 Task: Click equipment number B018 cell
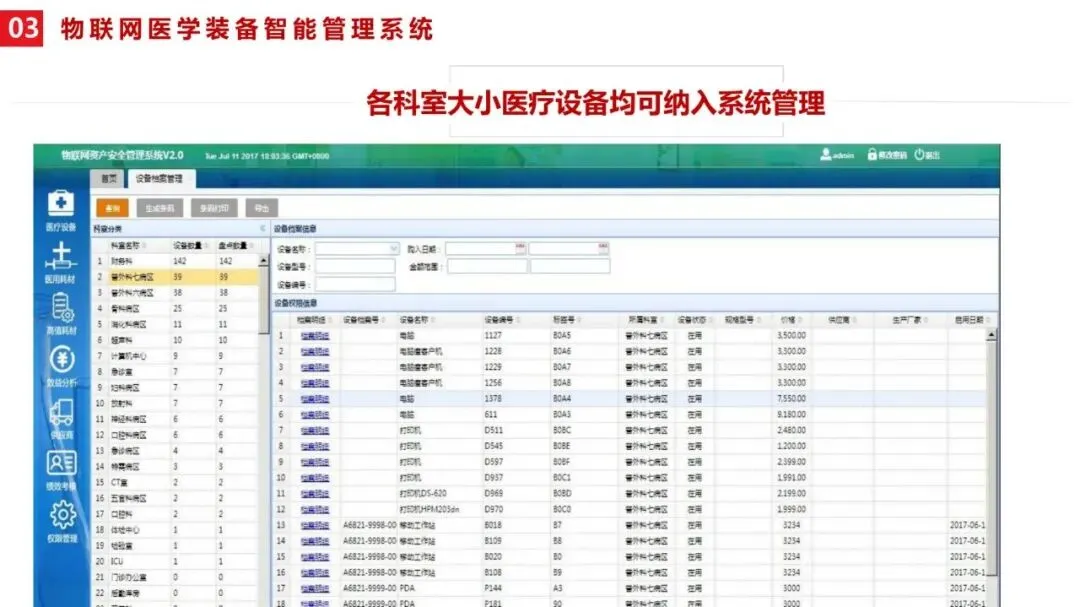pyautogui.click(x=493, y=526)
